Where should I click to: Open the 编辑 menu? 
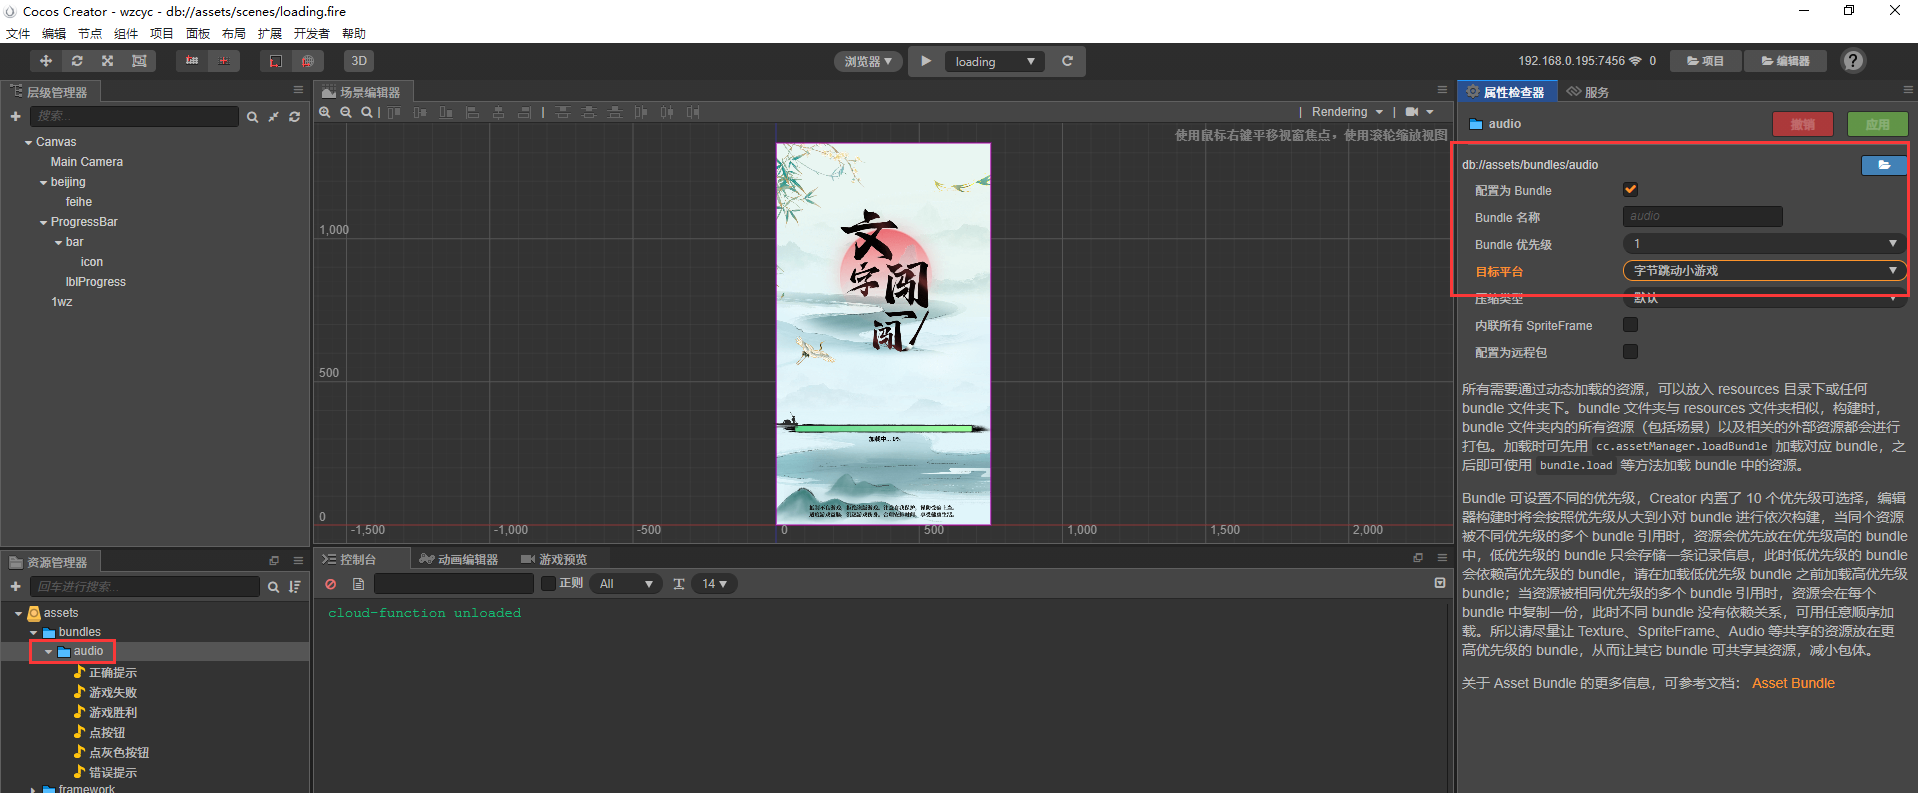54,33
